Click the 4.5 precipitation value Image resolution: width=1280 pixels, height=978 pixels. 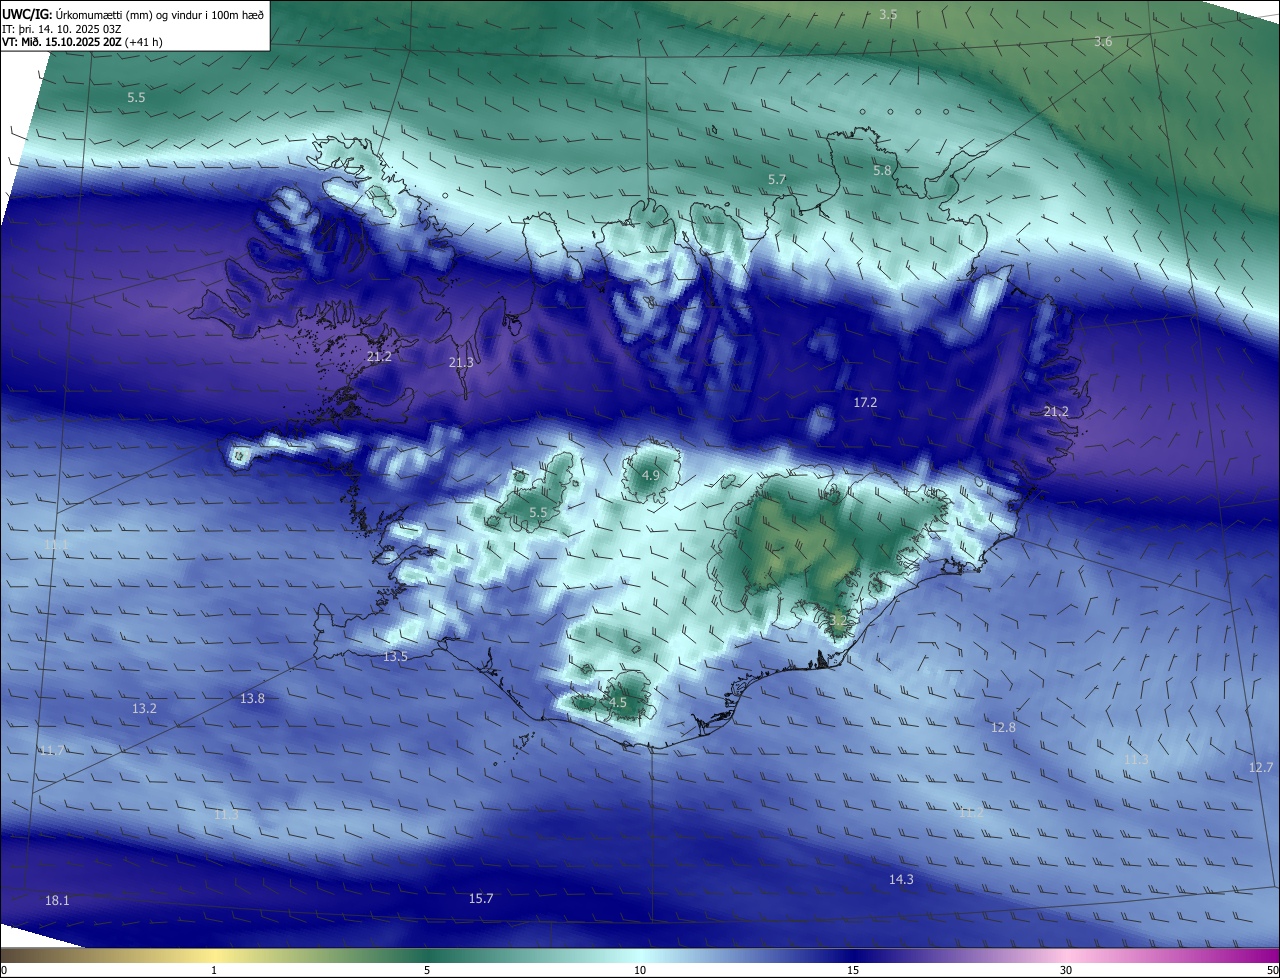[x=618, y=703]
